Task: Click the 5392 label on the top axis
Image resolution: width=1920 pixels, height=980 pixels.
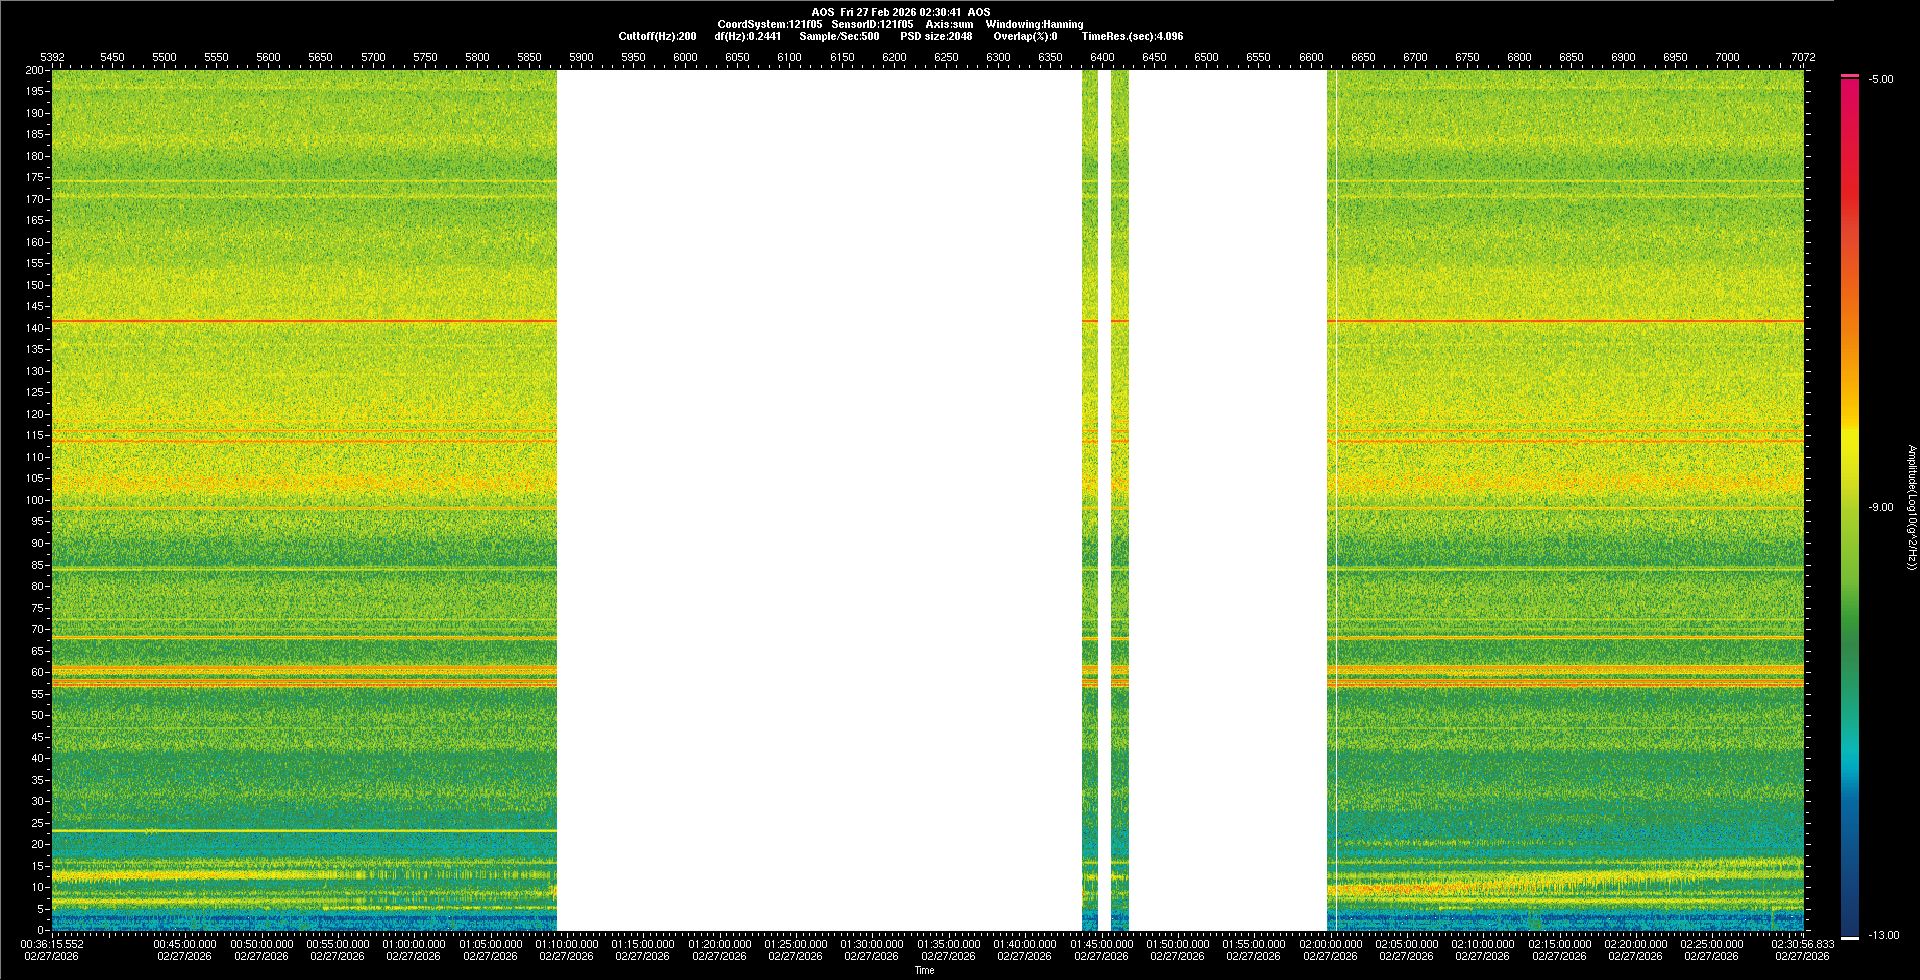Action: click(x=52, y=57)
